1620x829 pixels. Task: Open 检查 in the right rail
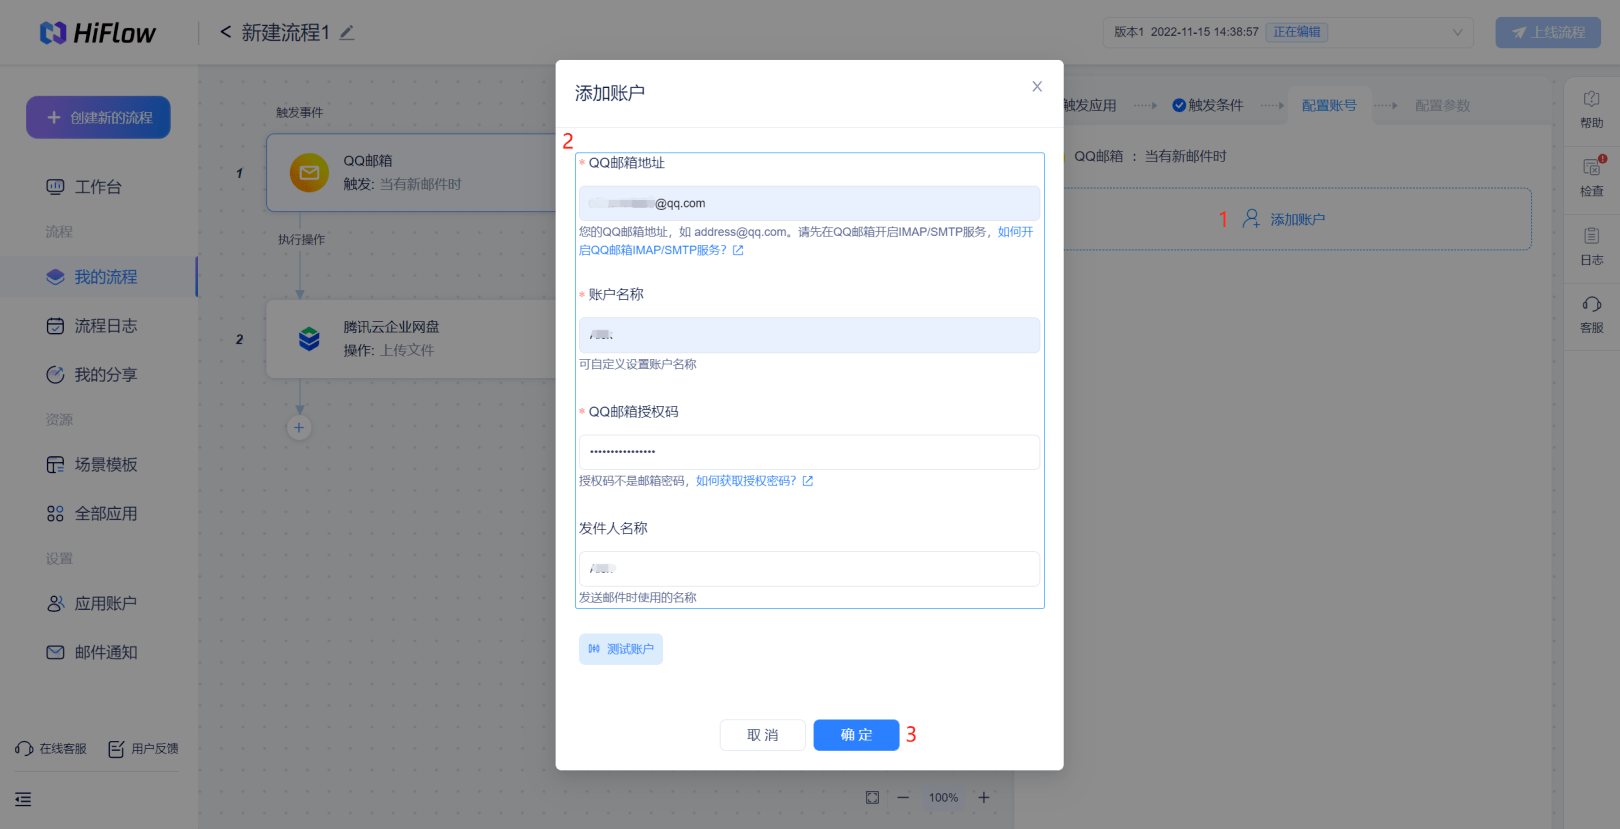tap(1592, 178)
